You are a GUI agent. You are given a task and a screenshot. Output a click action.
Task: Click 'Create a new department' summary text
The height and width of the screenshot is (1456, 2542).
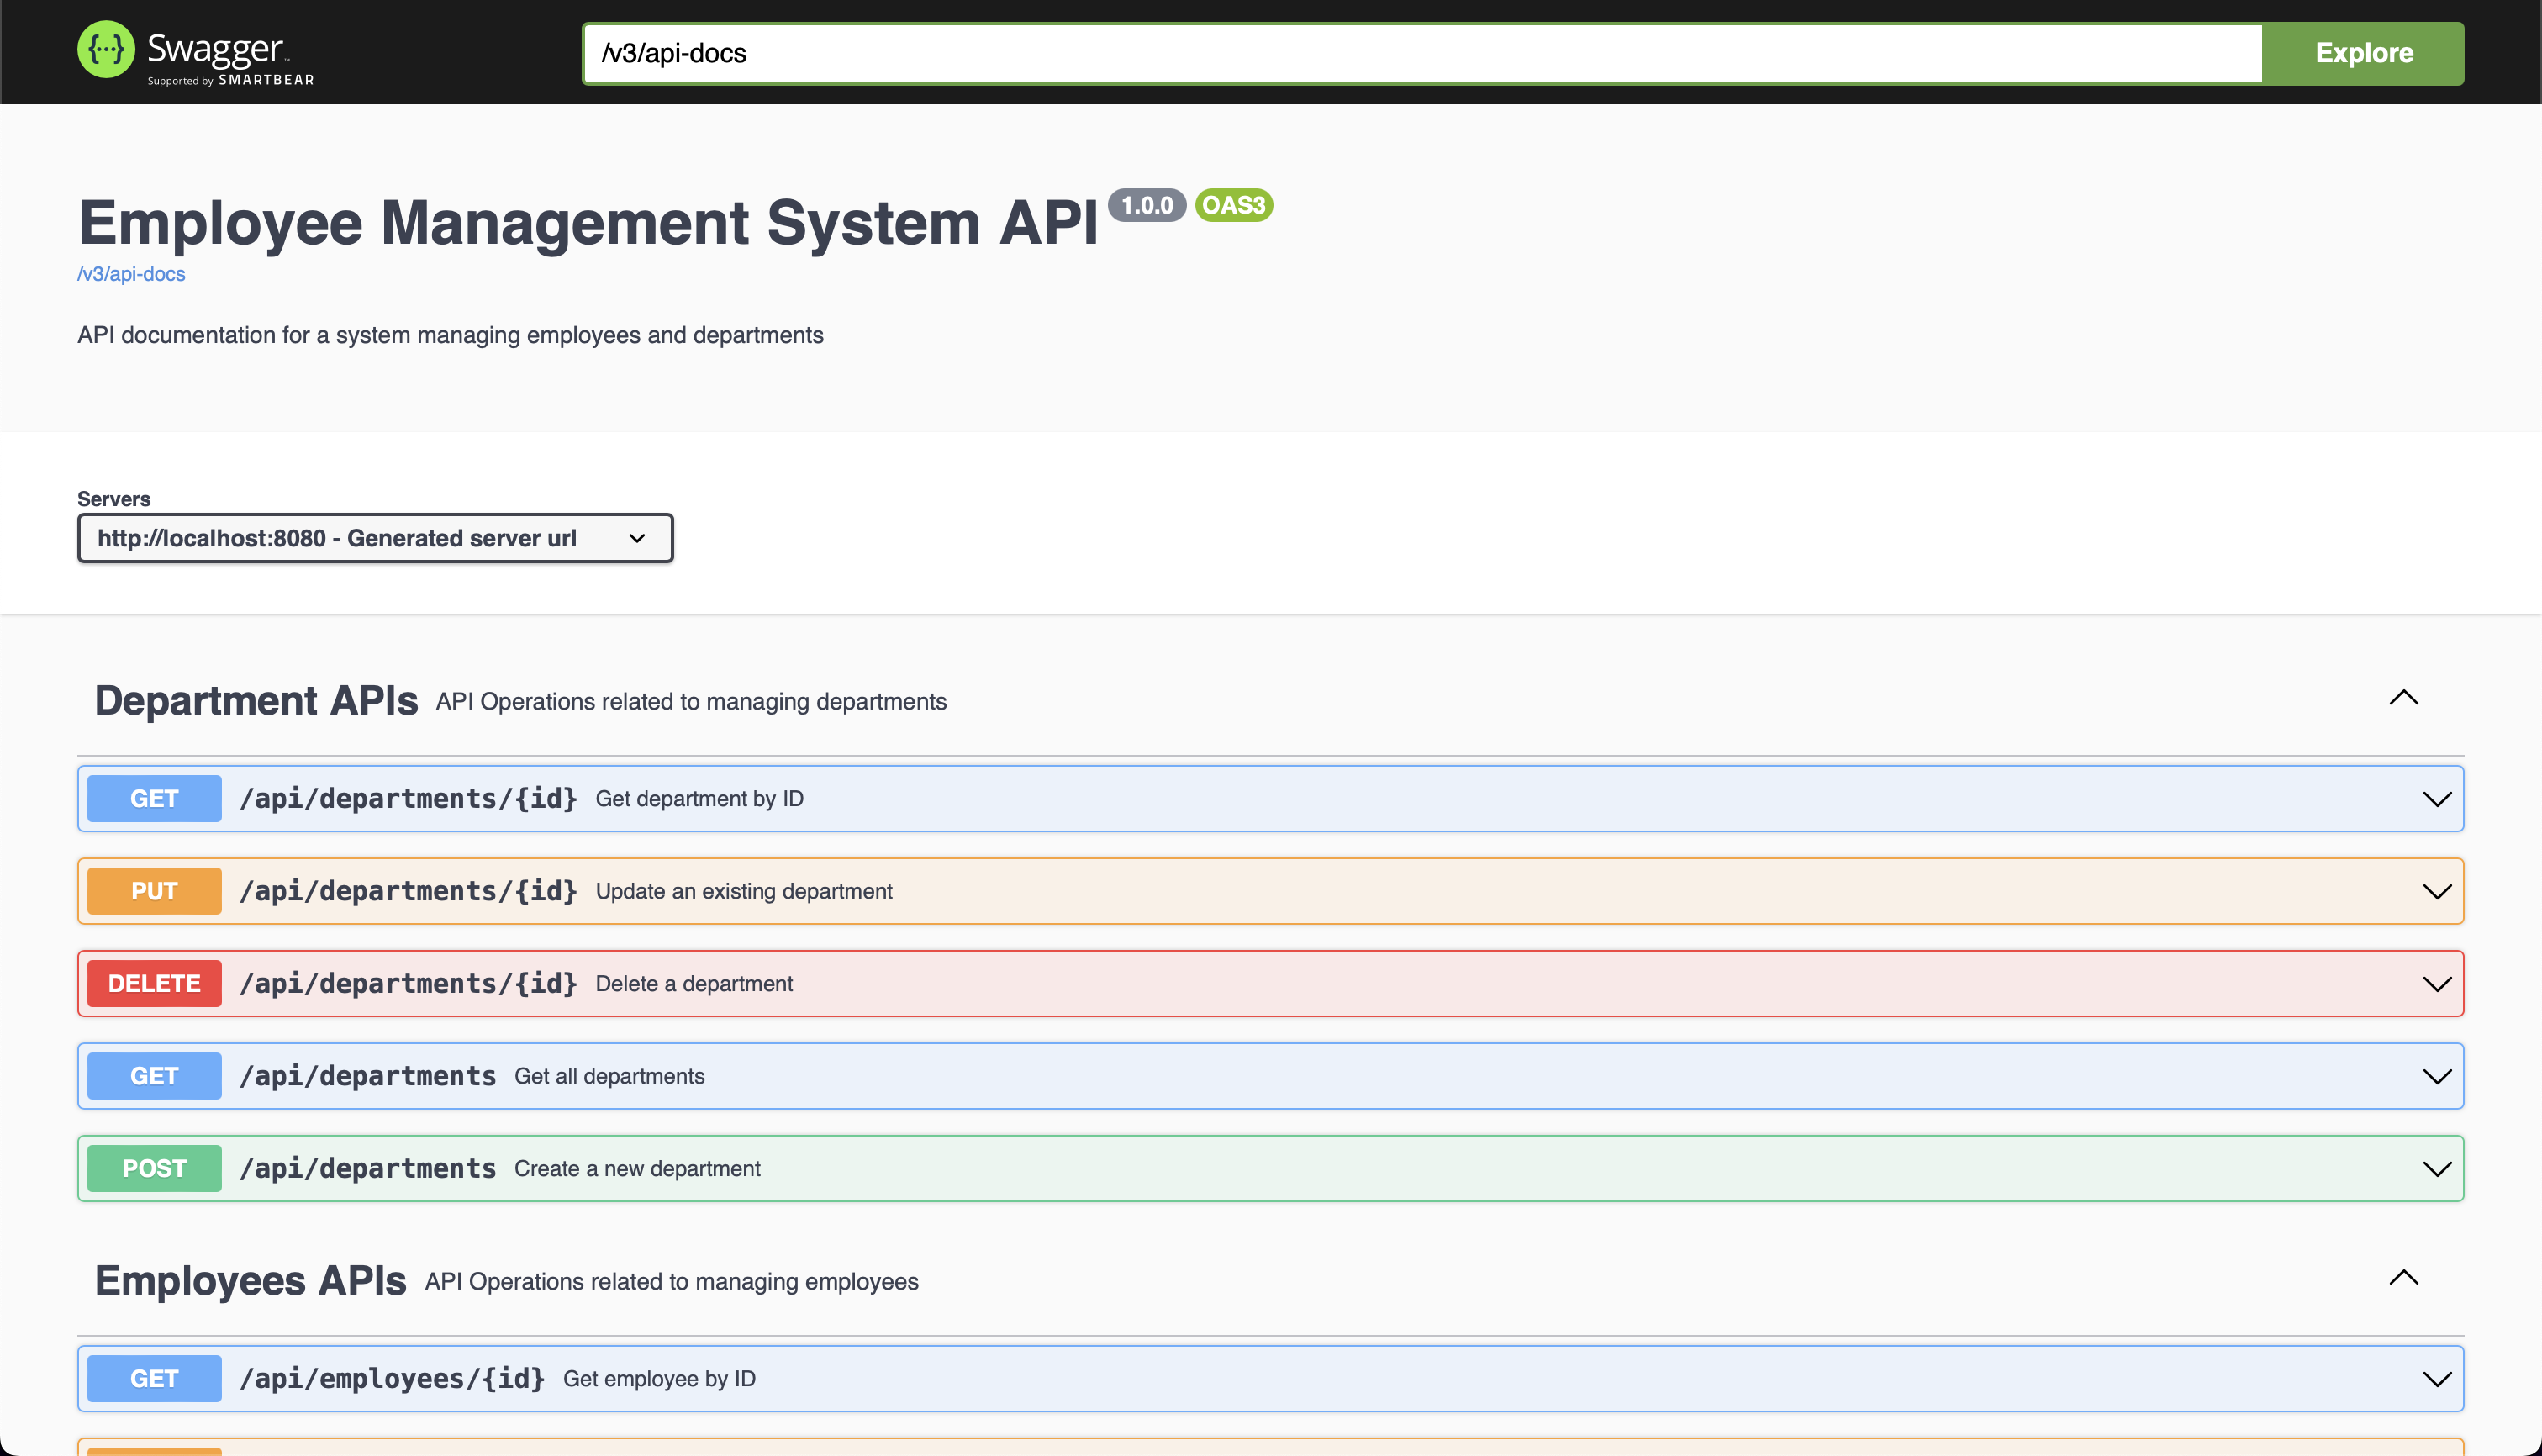[637, 1169]
